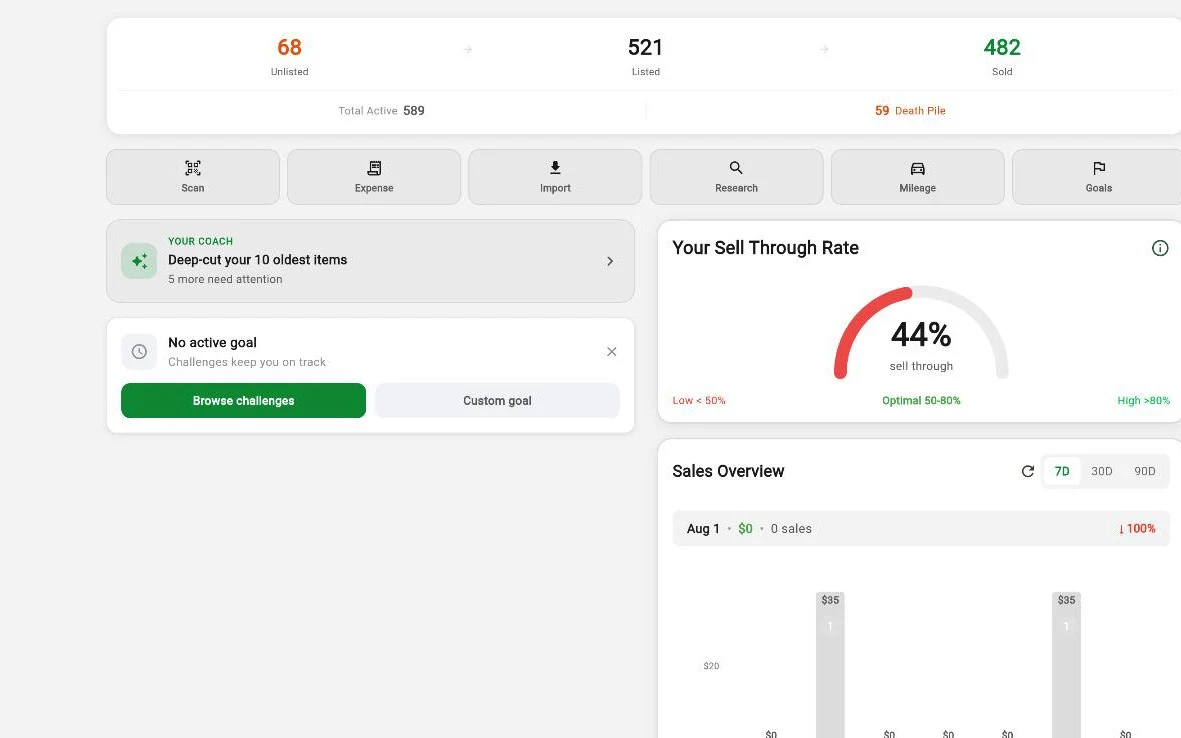Open the Scan barcode tool
This screenshot has width=1181, height=738.
coord(193,177)
